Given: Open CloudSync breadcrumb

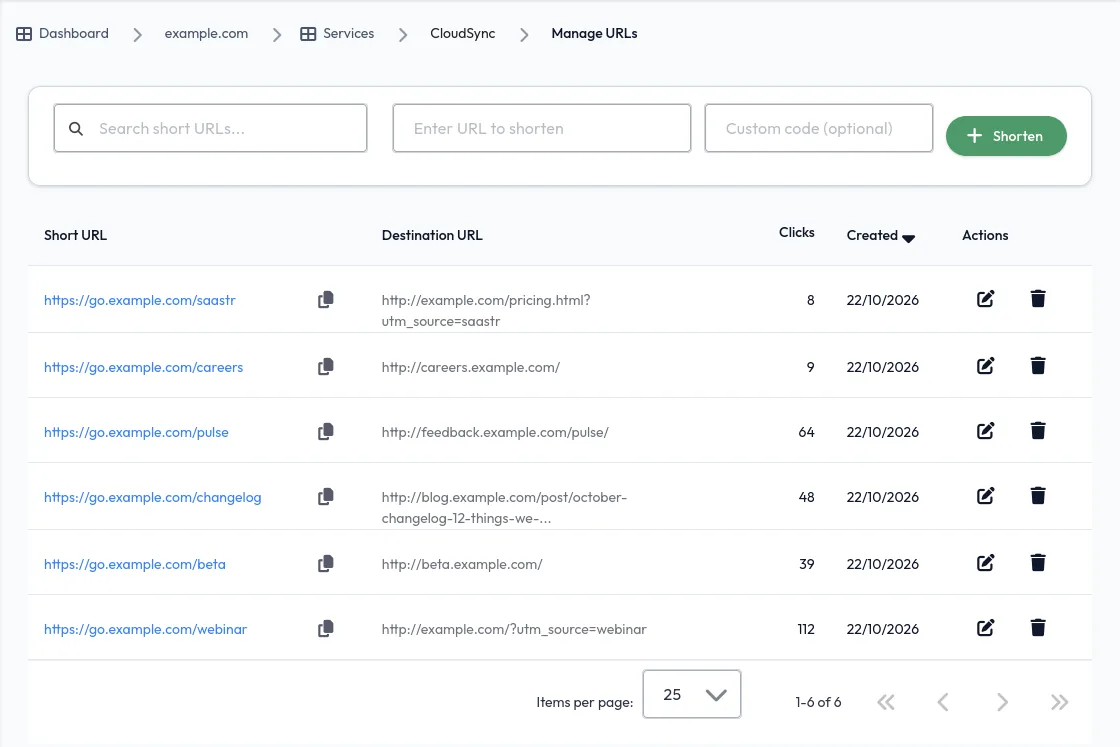Looking at the screenshot, I should 462,34.
